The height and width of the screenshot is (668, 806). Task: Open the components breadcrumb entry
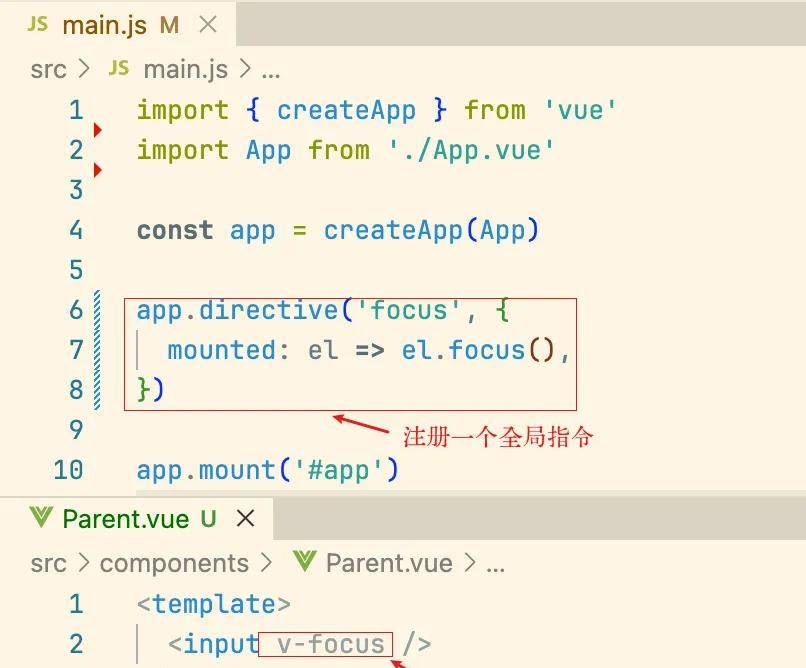pyautogui.click(x=175, y=563)
